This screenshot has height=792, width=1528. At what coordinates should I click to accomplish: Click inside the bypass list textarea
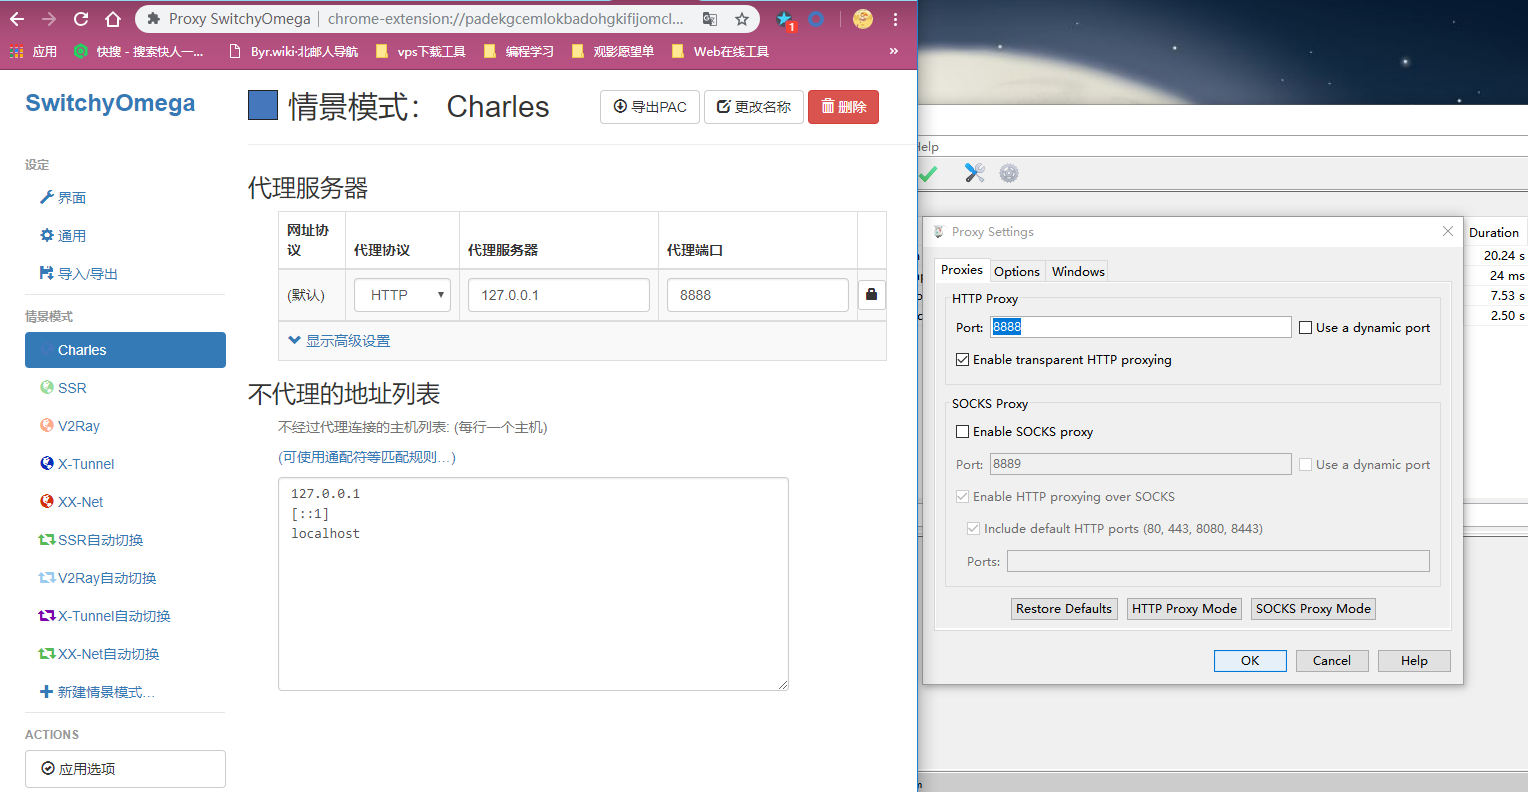click(x=533, y=584)
